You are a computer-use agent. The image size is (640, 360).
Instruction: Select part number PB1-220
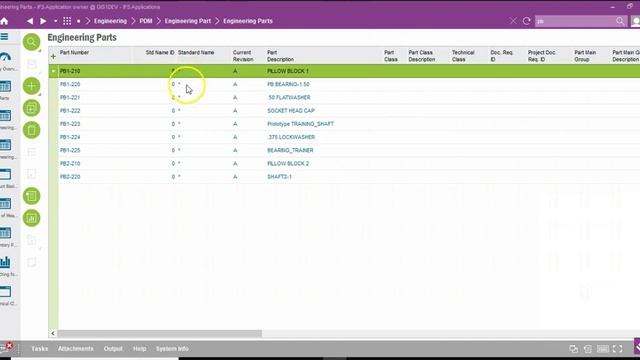click(x=70, y=84)
